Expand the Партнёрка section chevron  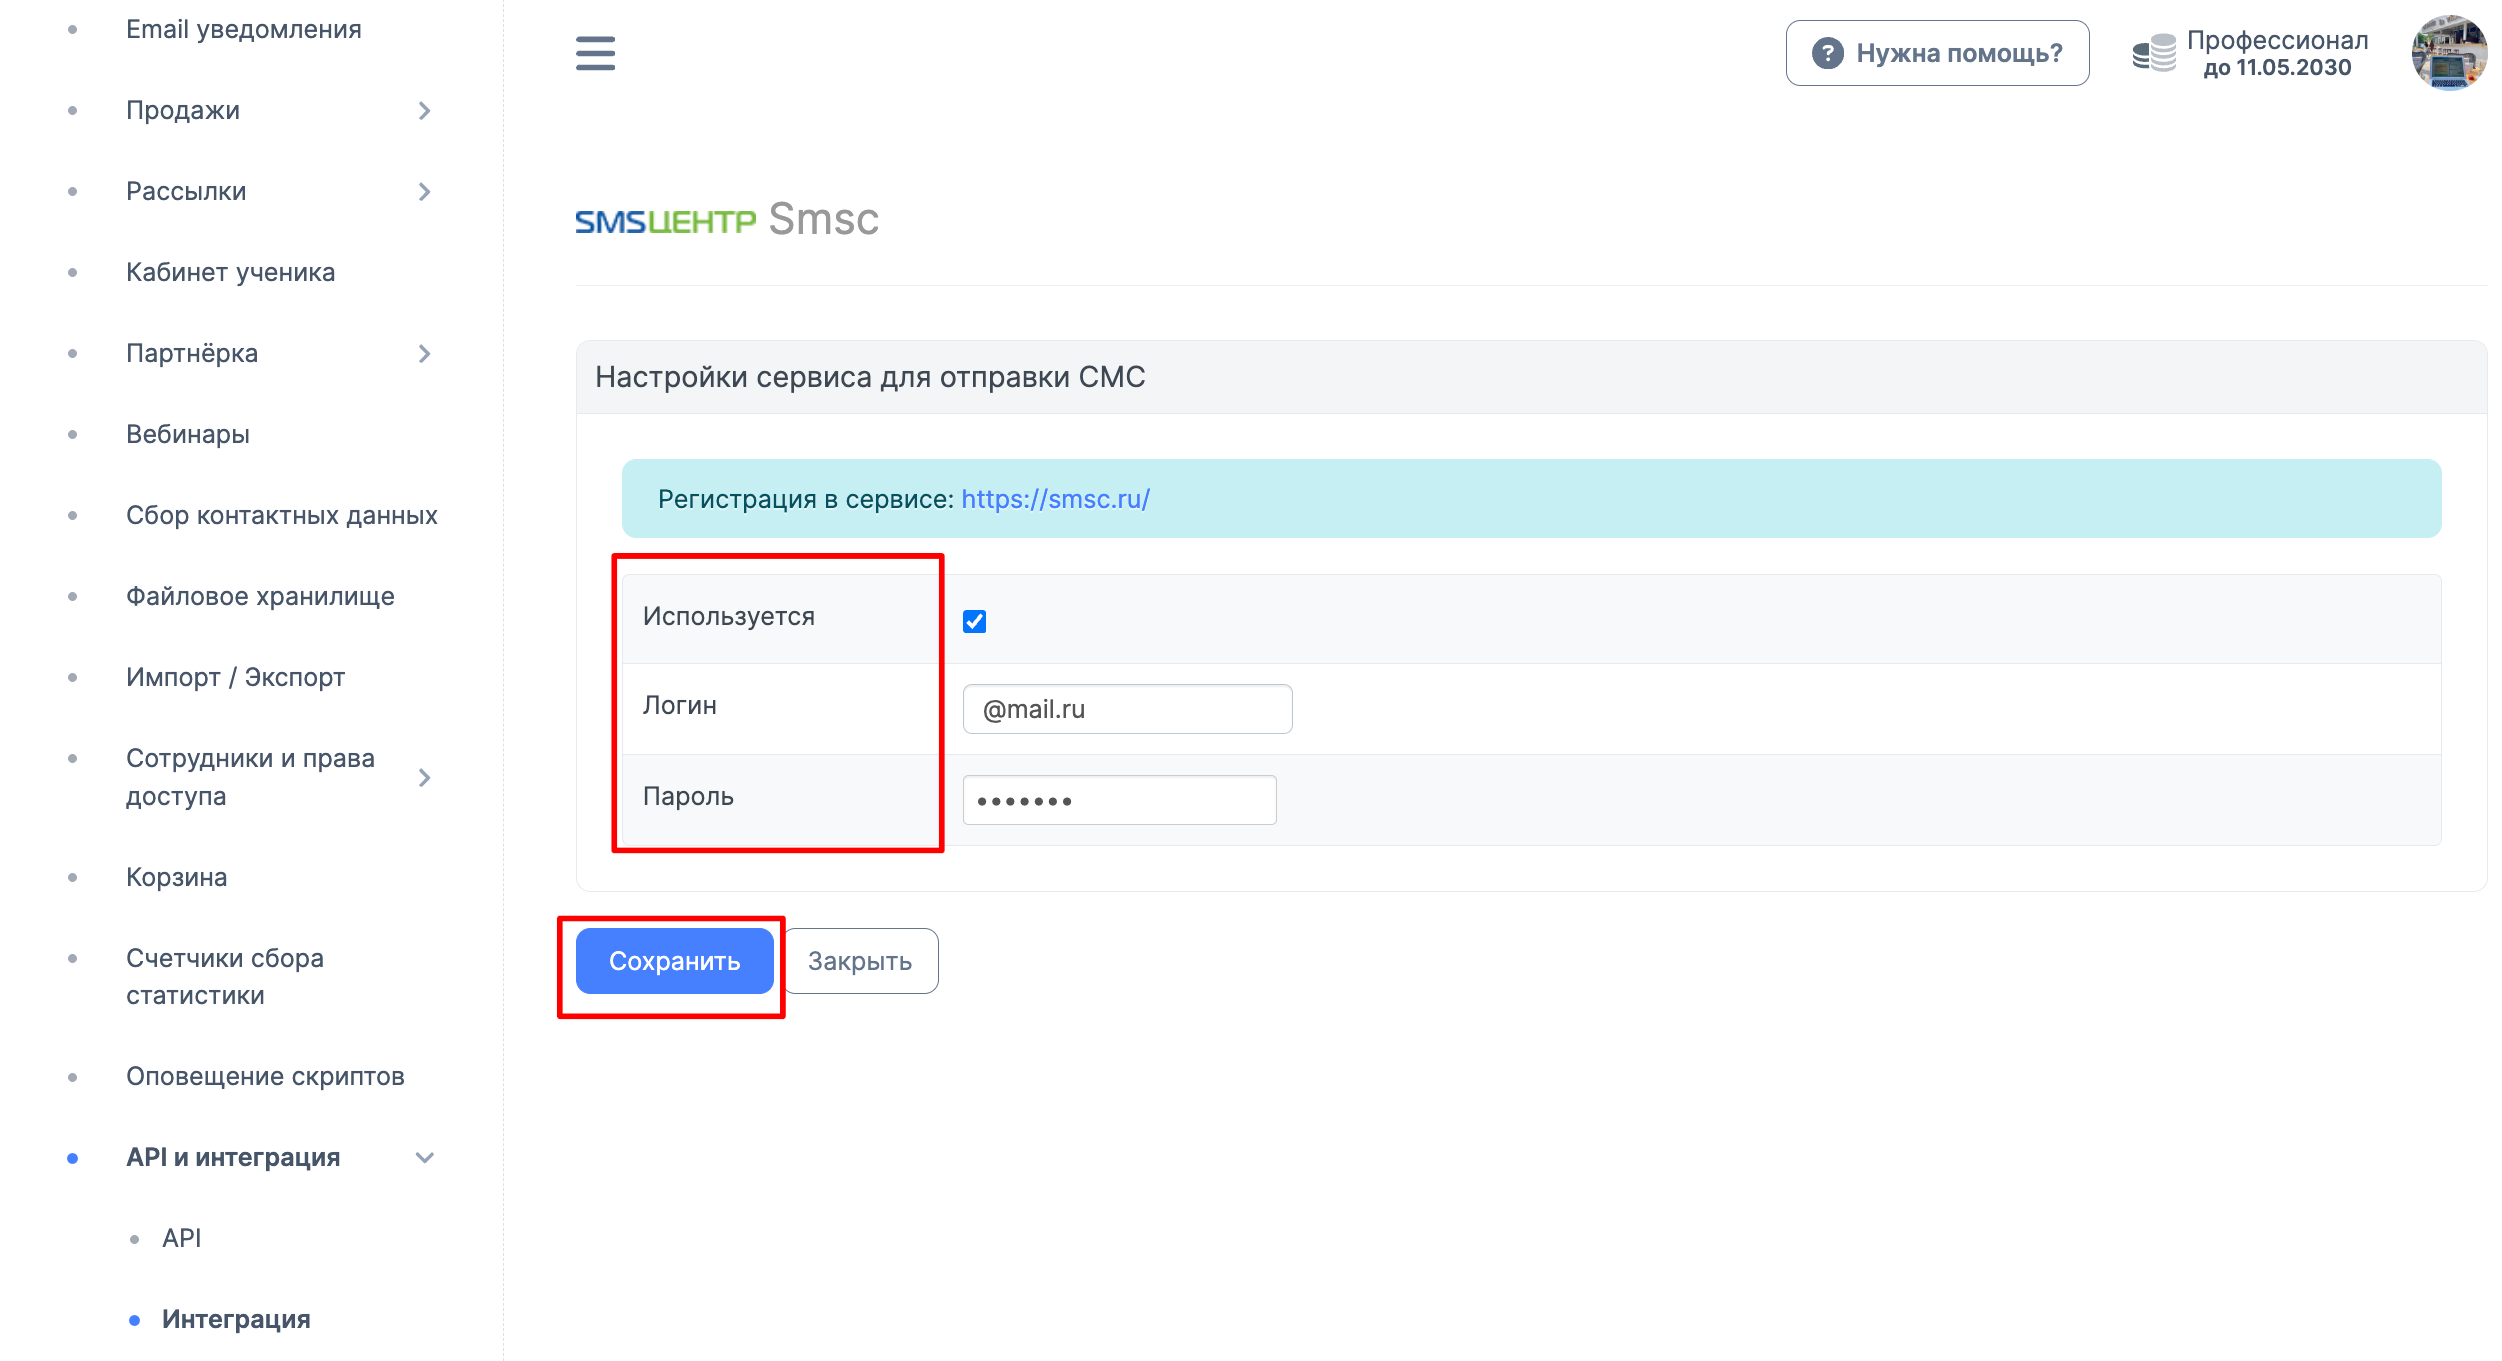click(424, 354)
